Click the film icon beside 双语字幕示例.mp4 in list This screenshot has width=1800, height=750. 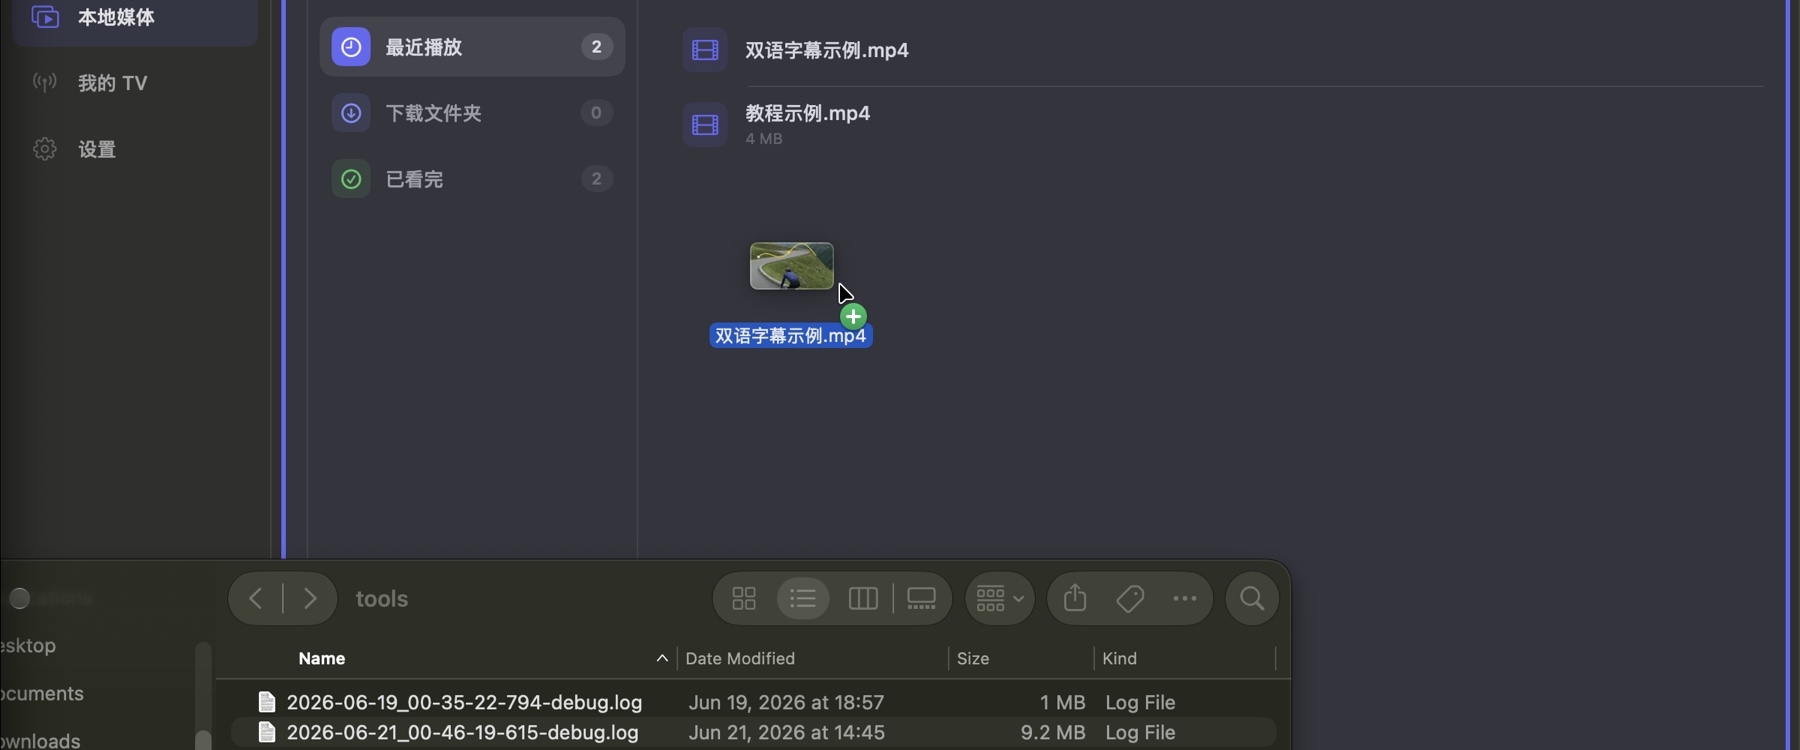click(x=705, y=50)
